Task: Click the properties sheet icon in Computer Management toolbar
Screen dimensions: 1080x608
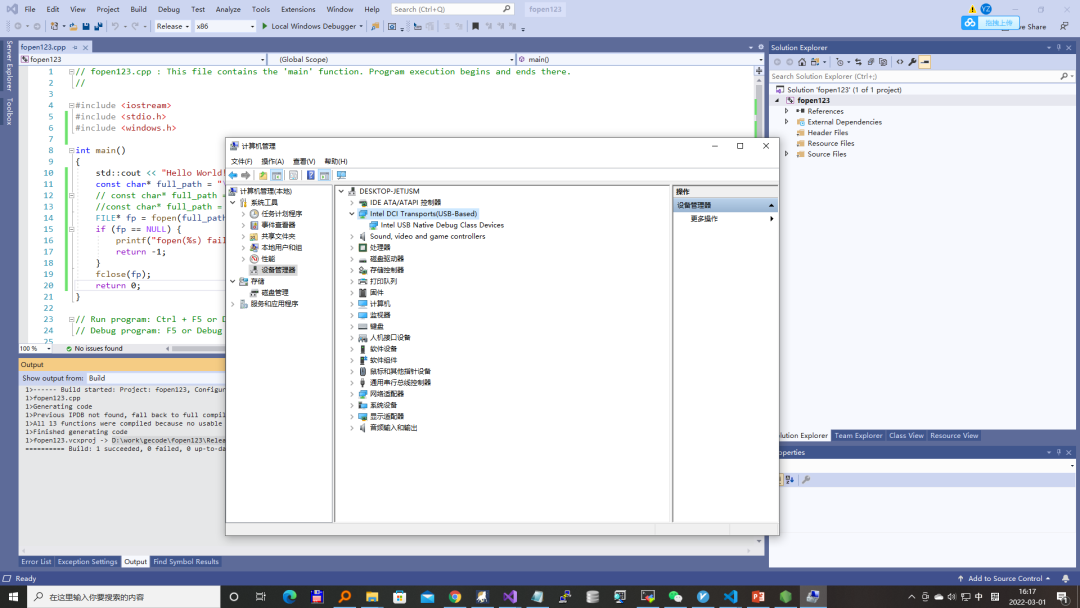Action: tap(294, 176)
